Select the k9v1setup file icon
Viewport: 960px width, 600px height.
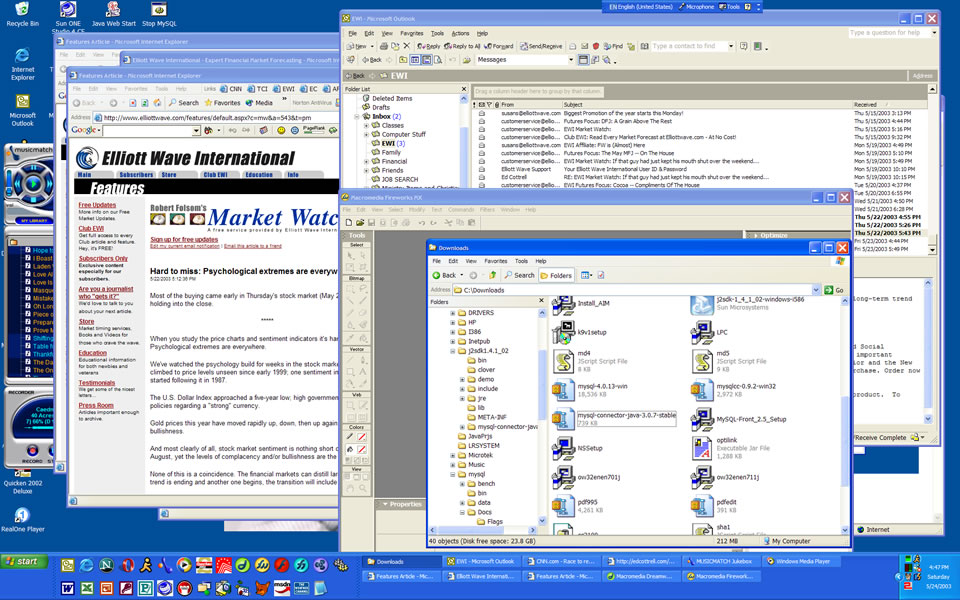tap(579, 332)
